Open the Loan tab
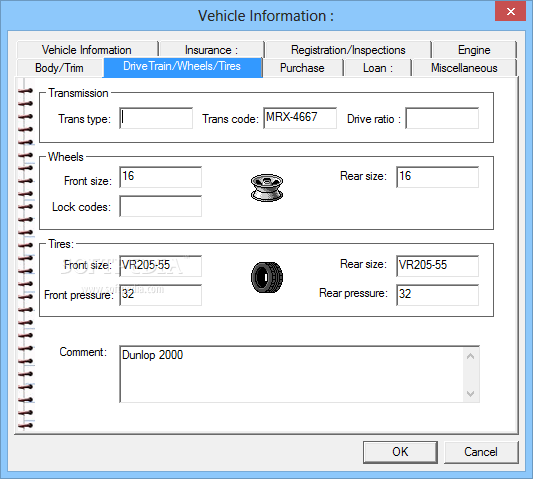Viewport: 533px width, 479px height. click(x=378, y=68)
